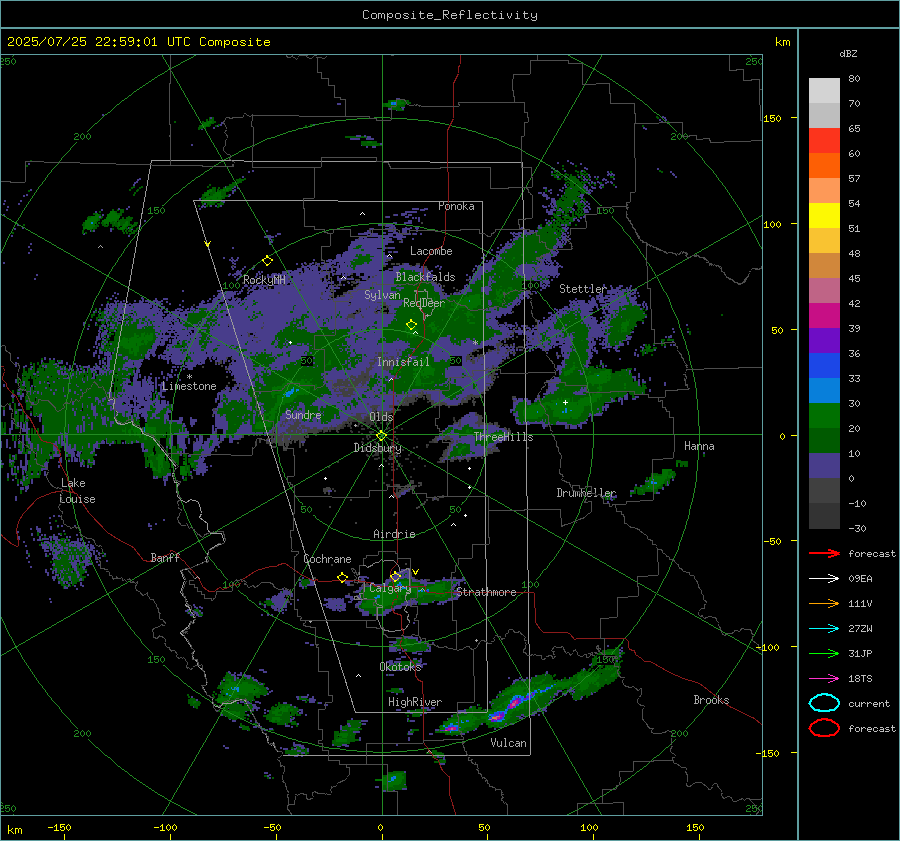Click the Ponoka label
900x841 pixels.
click(456, 206)
